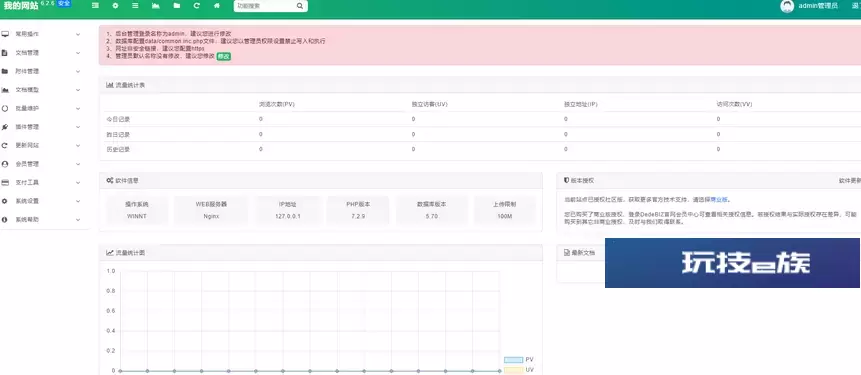Click the 独立访客(UV) column header

pos(429,104)
